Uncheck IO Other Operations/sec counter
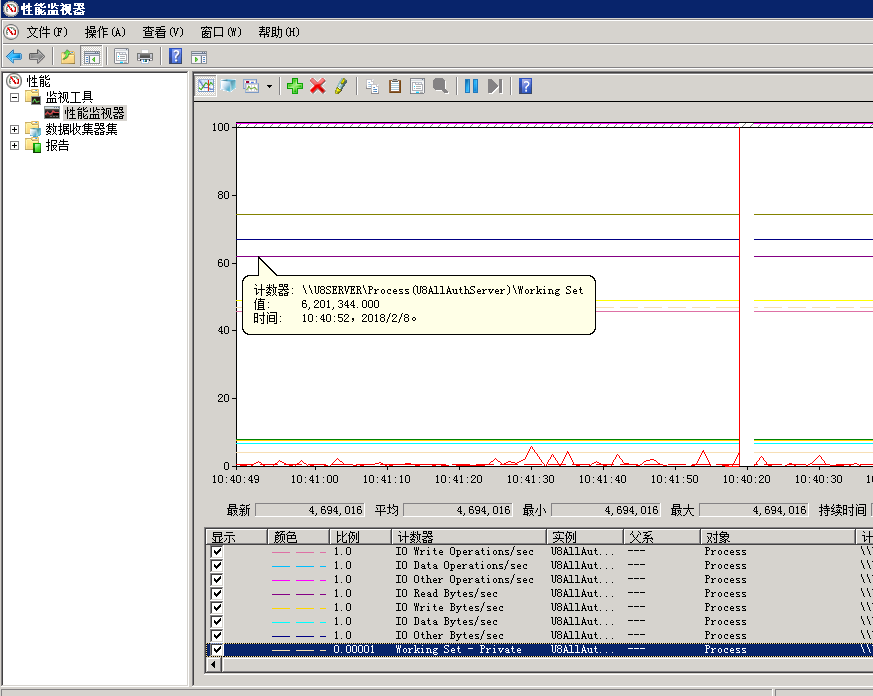This screenshot has width=873, height=696. pyautogui.click(x=217, y=580)
